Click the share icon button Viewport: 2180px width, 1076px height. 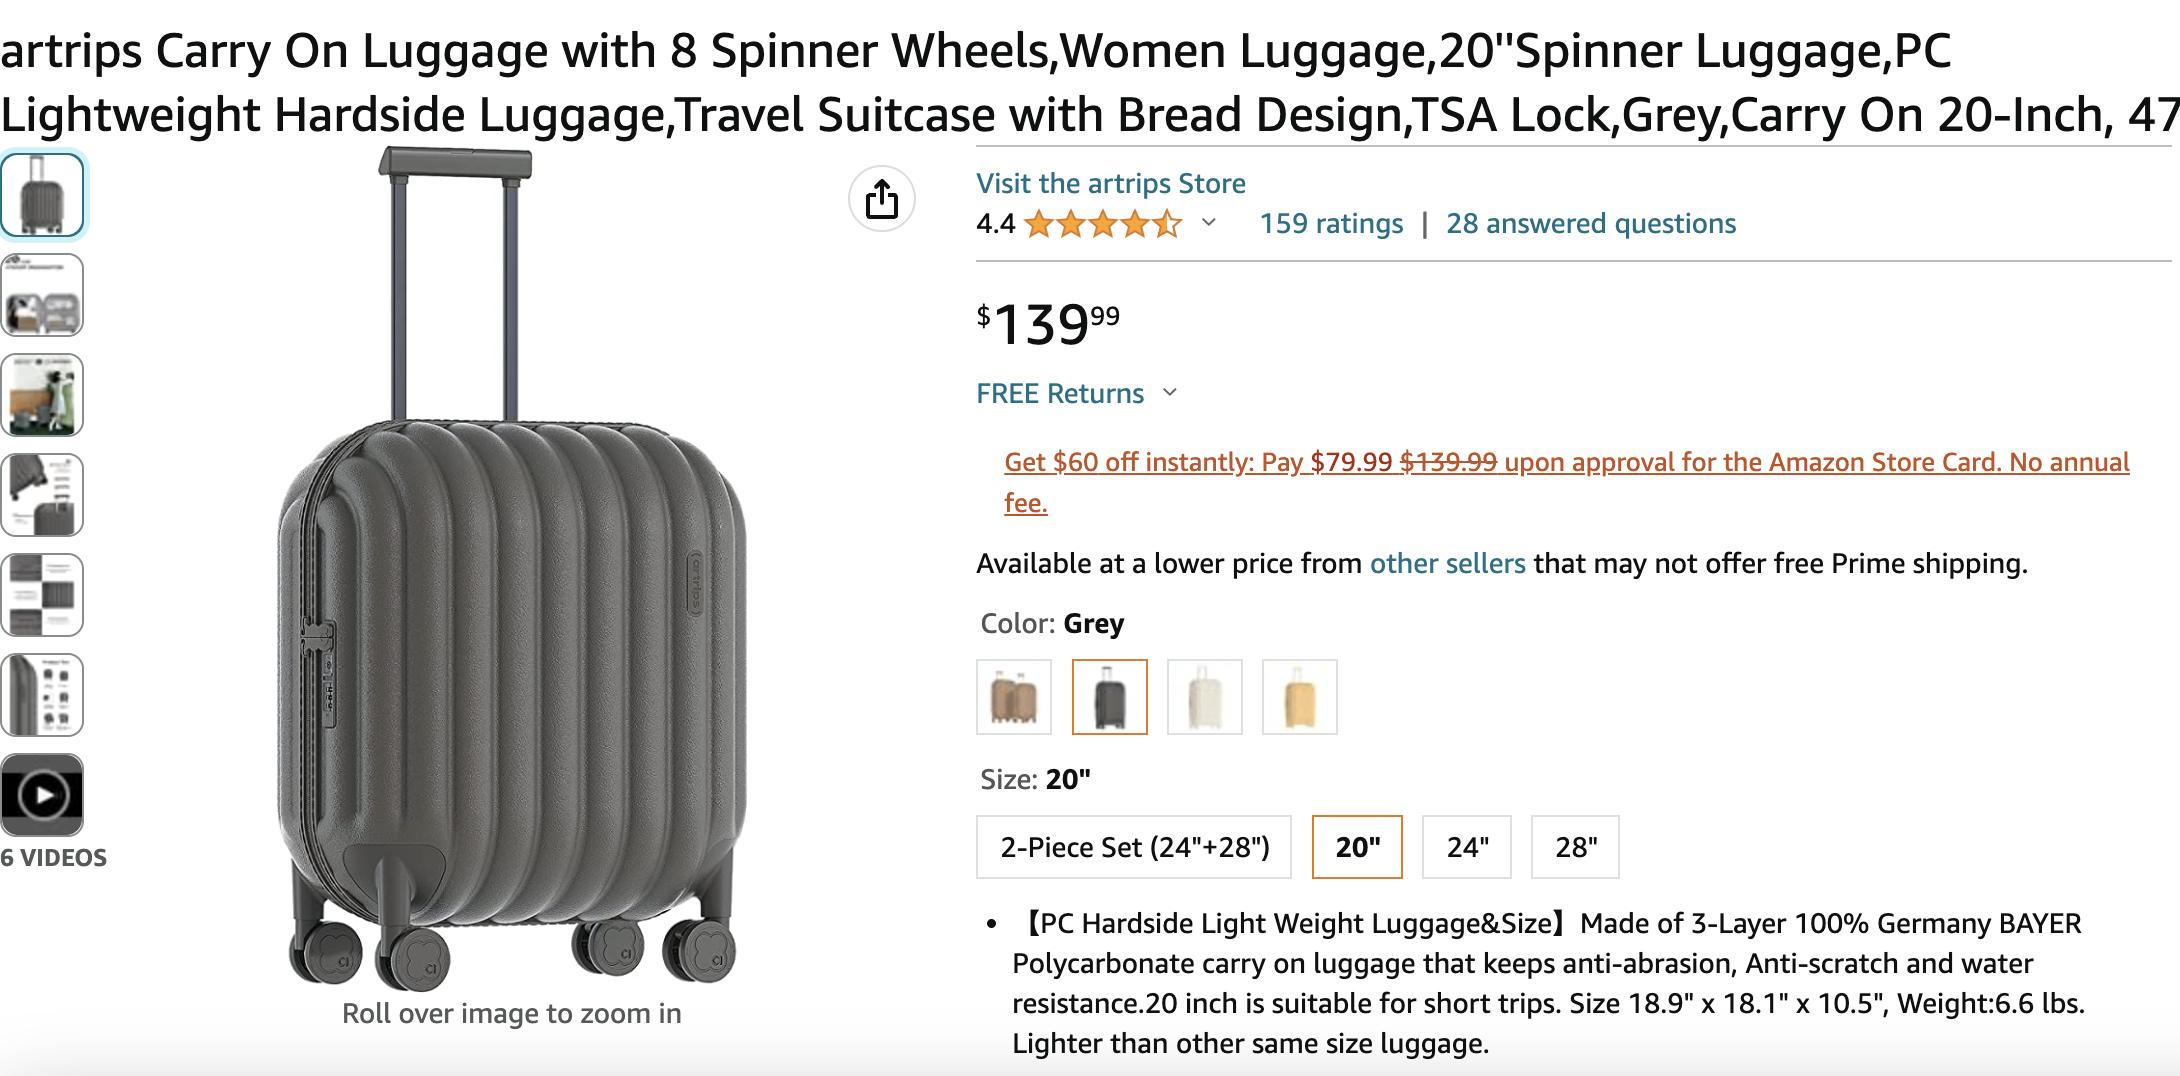[881, 199]
